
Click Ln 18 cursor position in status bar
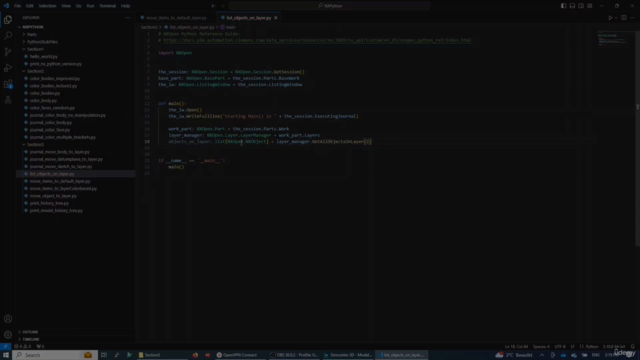click(516, 347)
